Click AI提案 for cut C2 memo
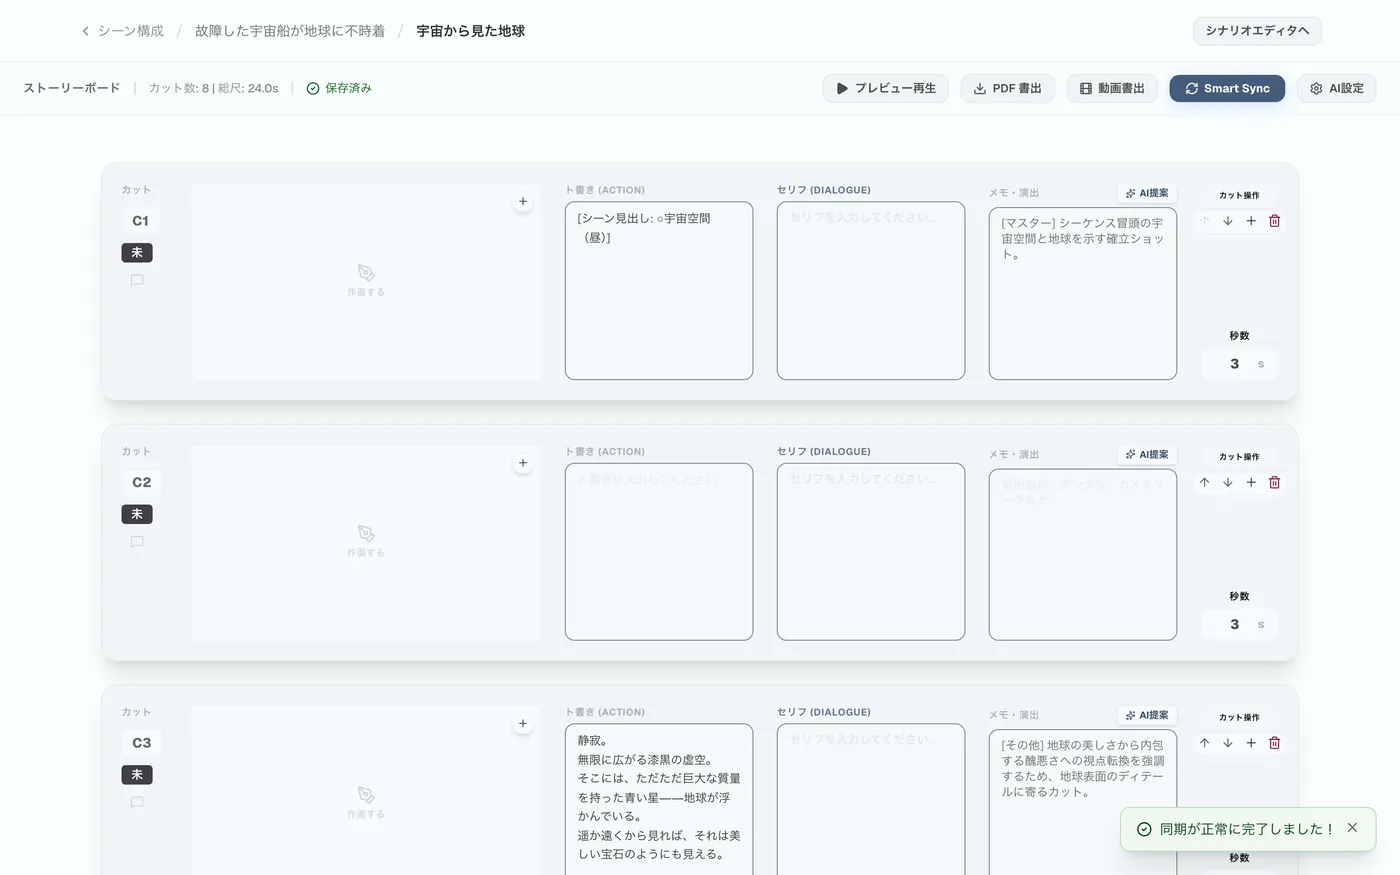Image resolution: width=1400 pixels, height=875 pixels. [x=1147, y=454]
